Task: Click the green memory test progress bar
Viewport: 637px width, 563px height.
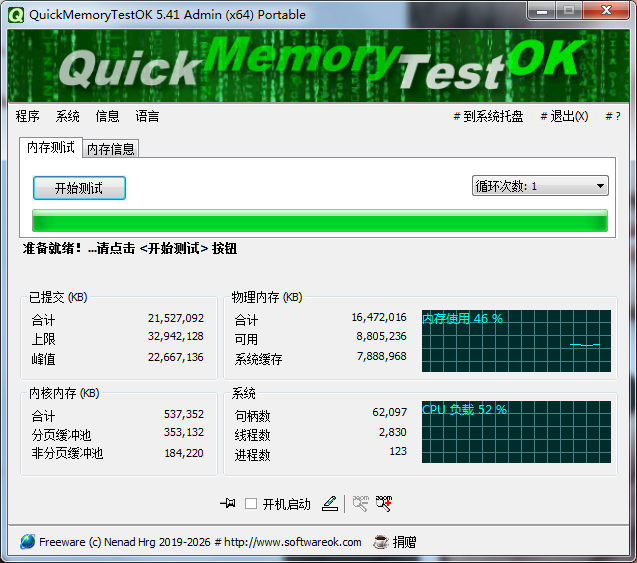Action: [x=320, y=221]
